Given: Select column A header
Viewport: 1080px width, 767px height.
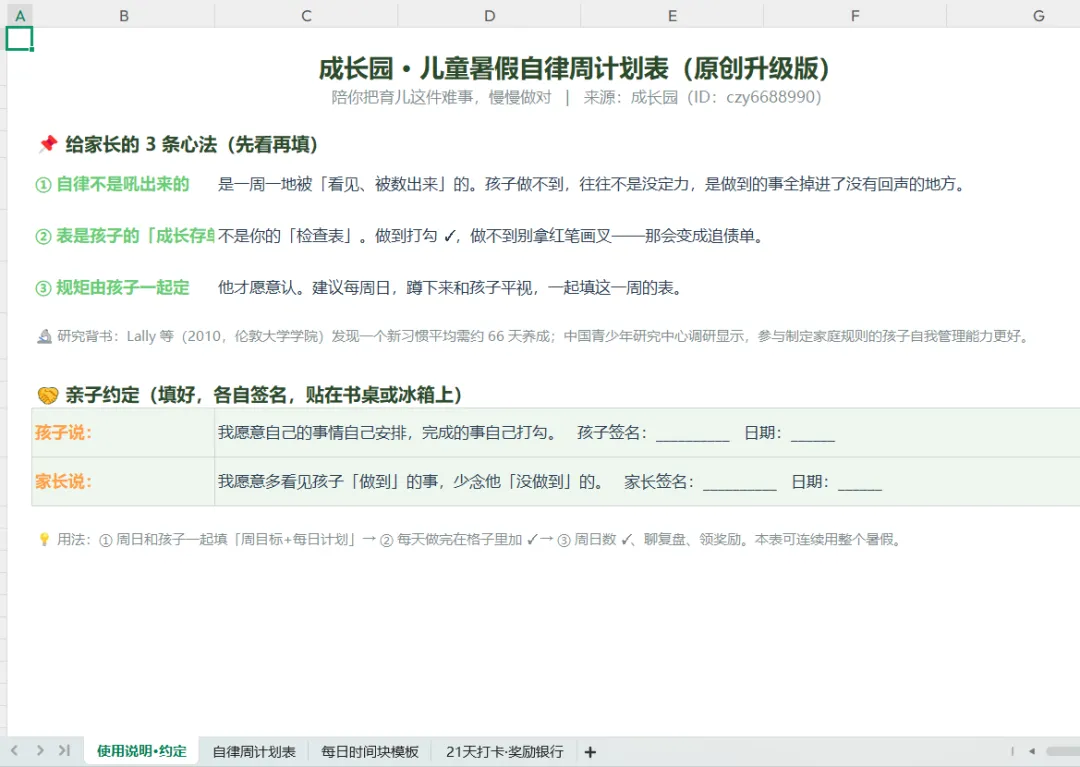Looking at the screenshot, I should [x=20, y=15].
